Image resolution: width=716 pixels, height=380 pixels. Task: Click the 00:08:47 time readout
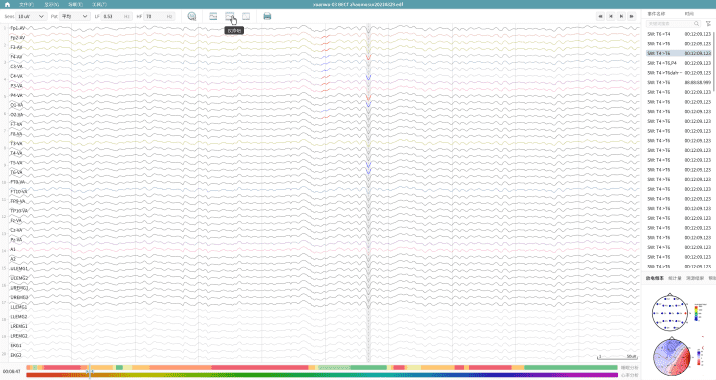tap(12, 371)
